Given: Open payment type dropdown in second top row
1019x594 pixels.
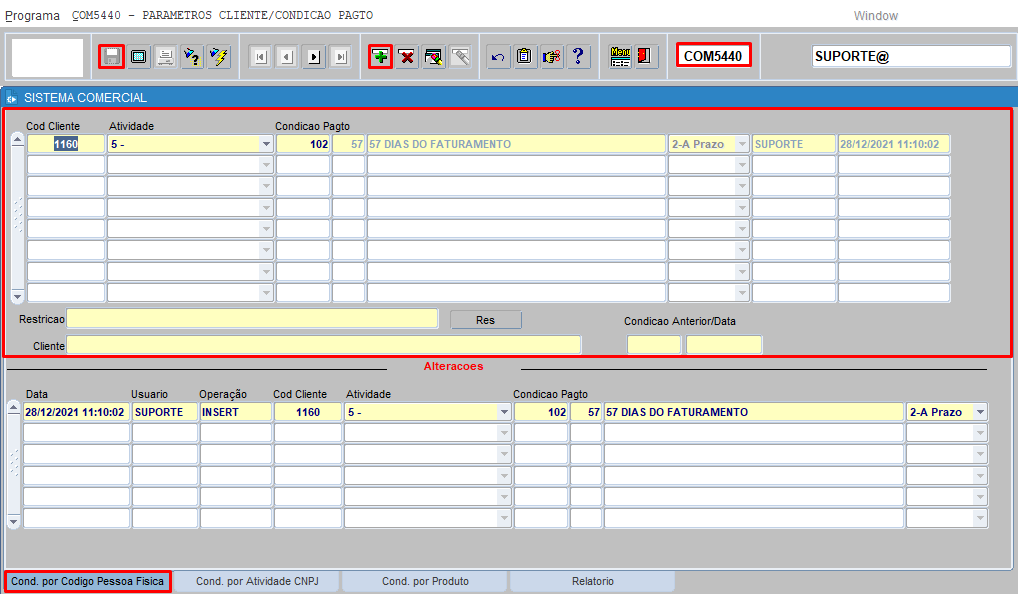Looking at the screenshot, I should tap(742, 165).
